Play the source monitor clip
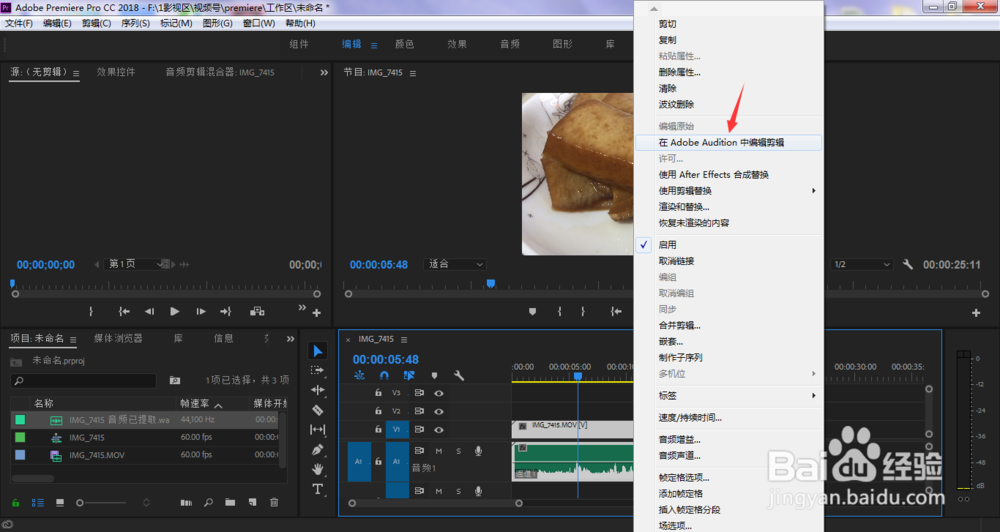The height and width of the screenshot is (532, 1000). [x=174, y=311]
